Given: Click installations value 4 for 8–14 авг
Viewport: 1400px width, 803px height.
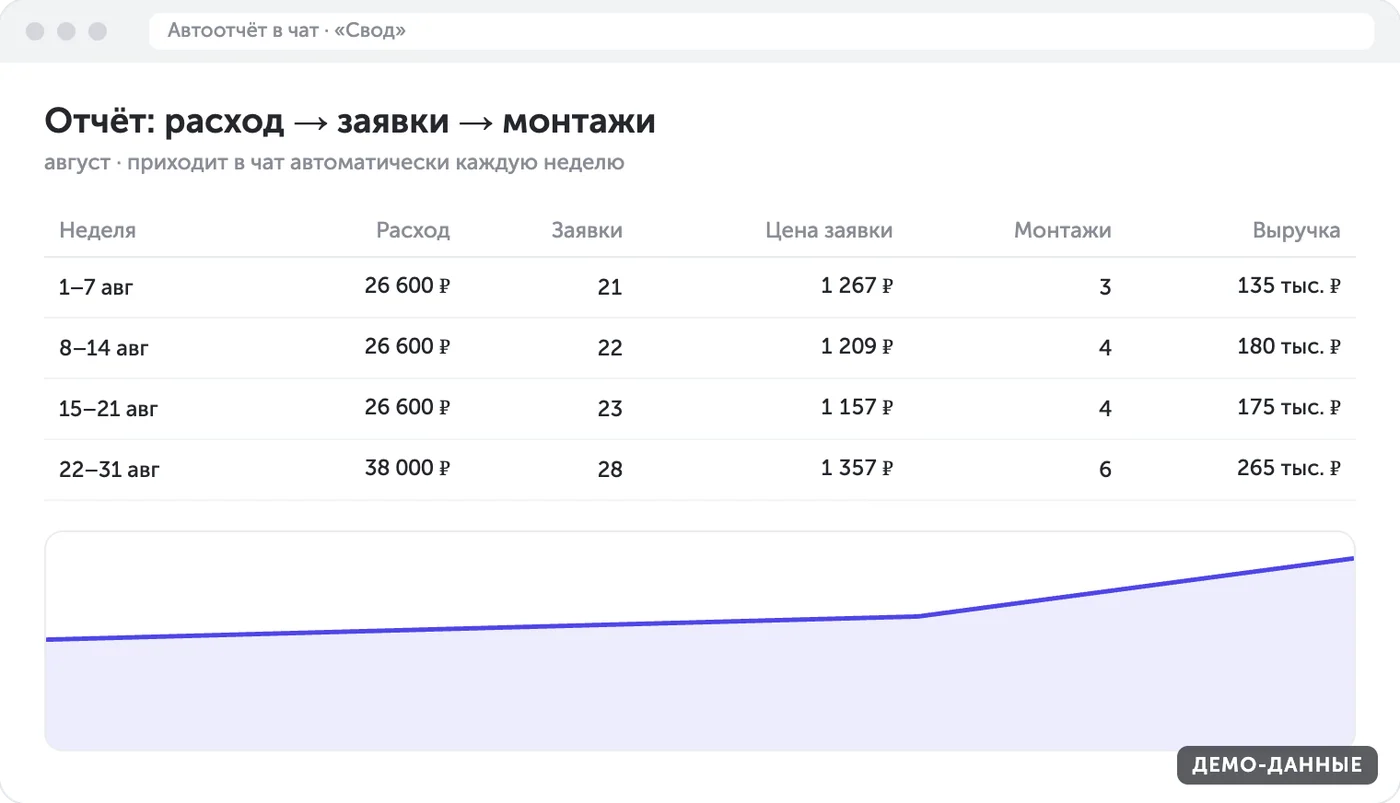Looking at the screenshot, I should (1105, 348).
